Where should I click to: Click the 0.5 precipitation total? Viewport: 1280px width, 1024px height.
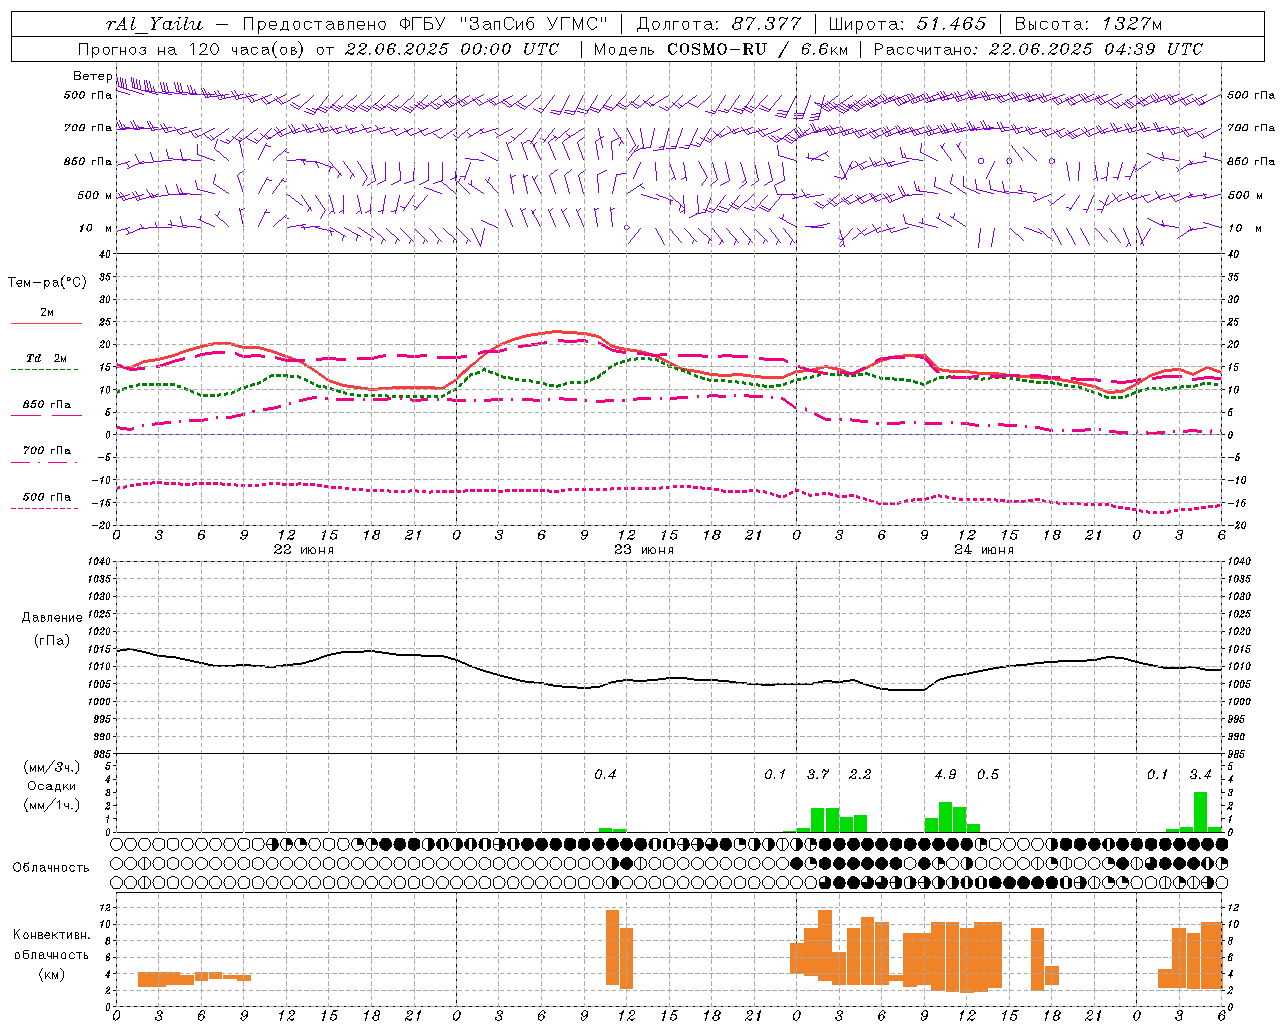[988, 775]
